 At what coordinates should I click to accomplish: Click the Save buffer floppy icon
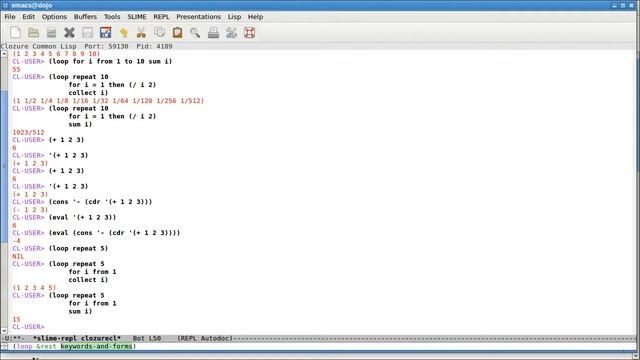[x=87, y=33]
